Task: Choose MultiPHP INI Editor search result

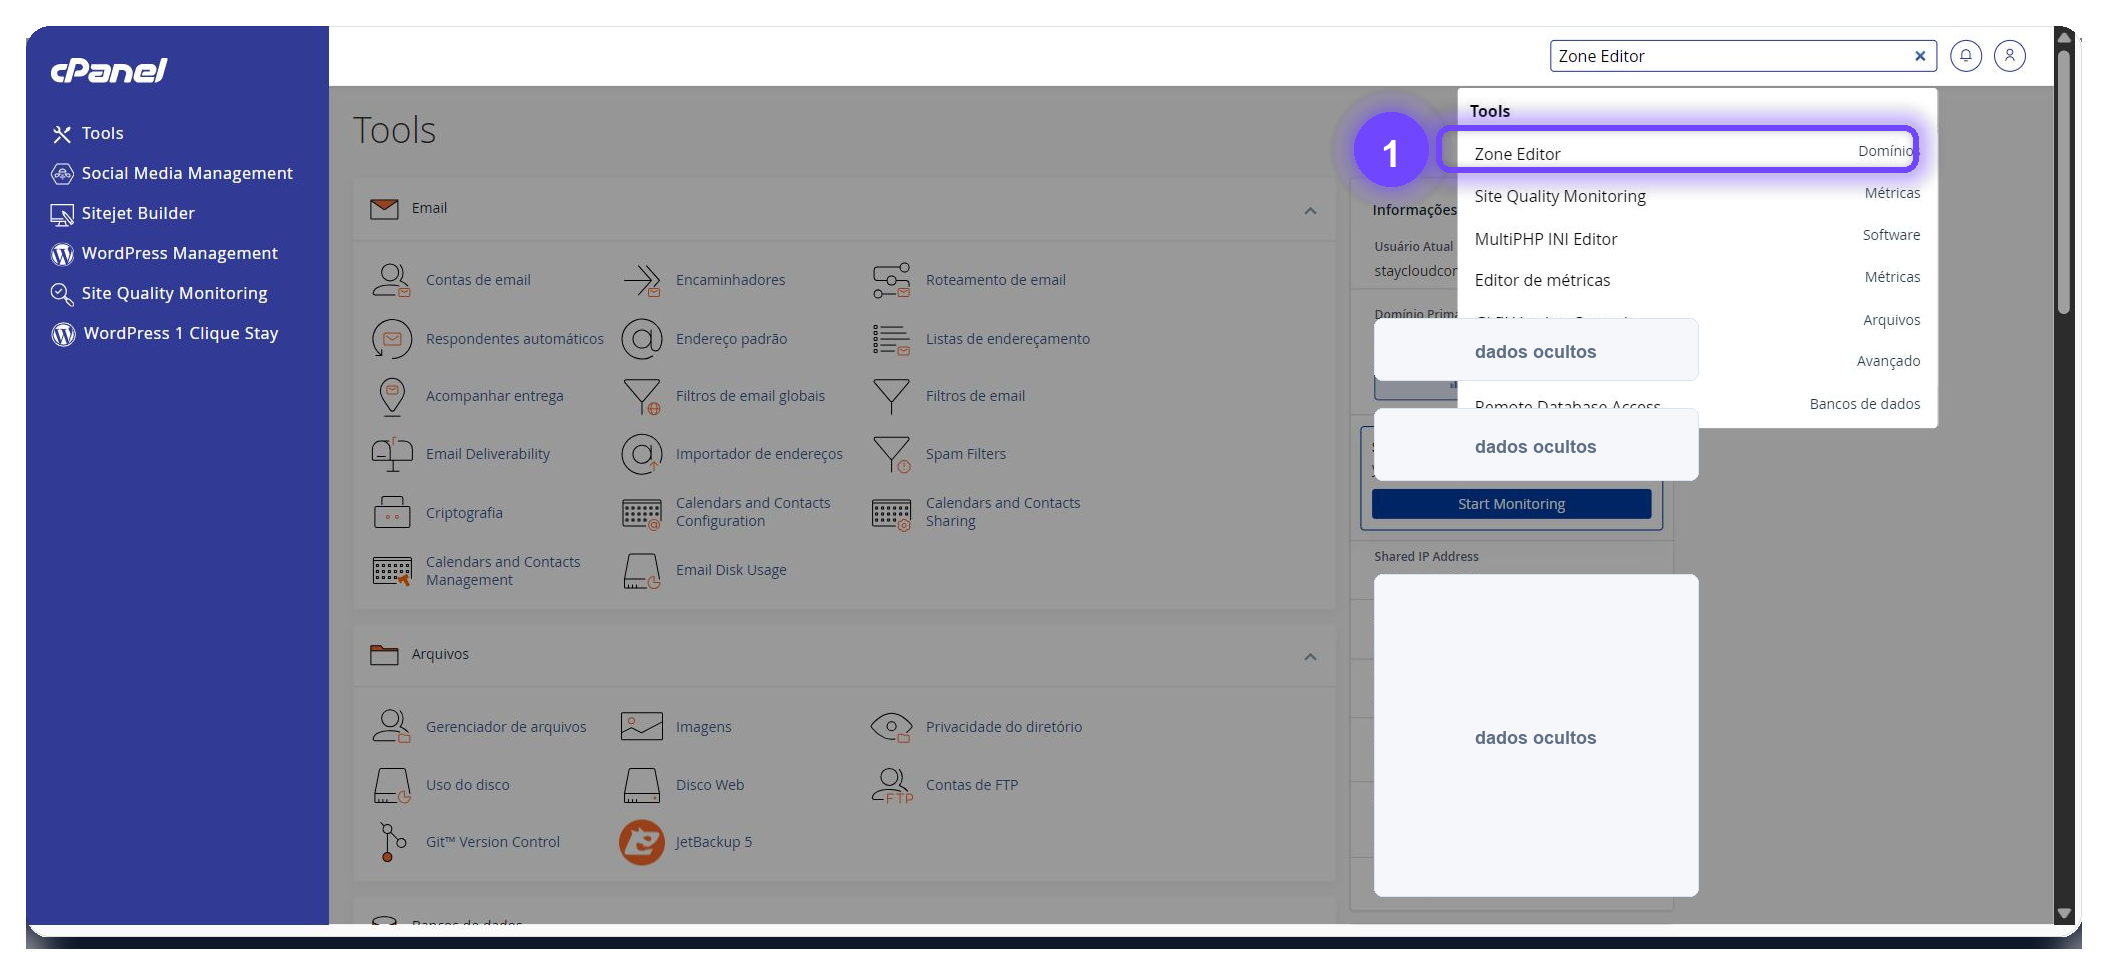Action: [1697, 238]
